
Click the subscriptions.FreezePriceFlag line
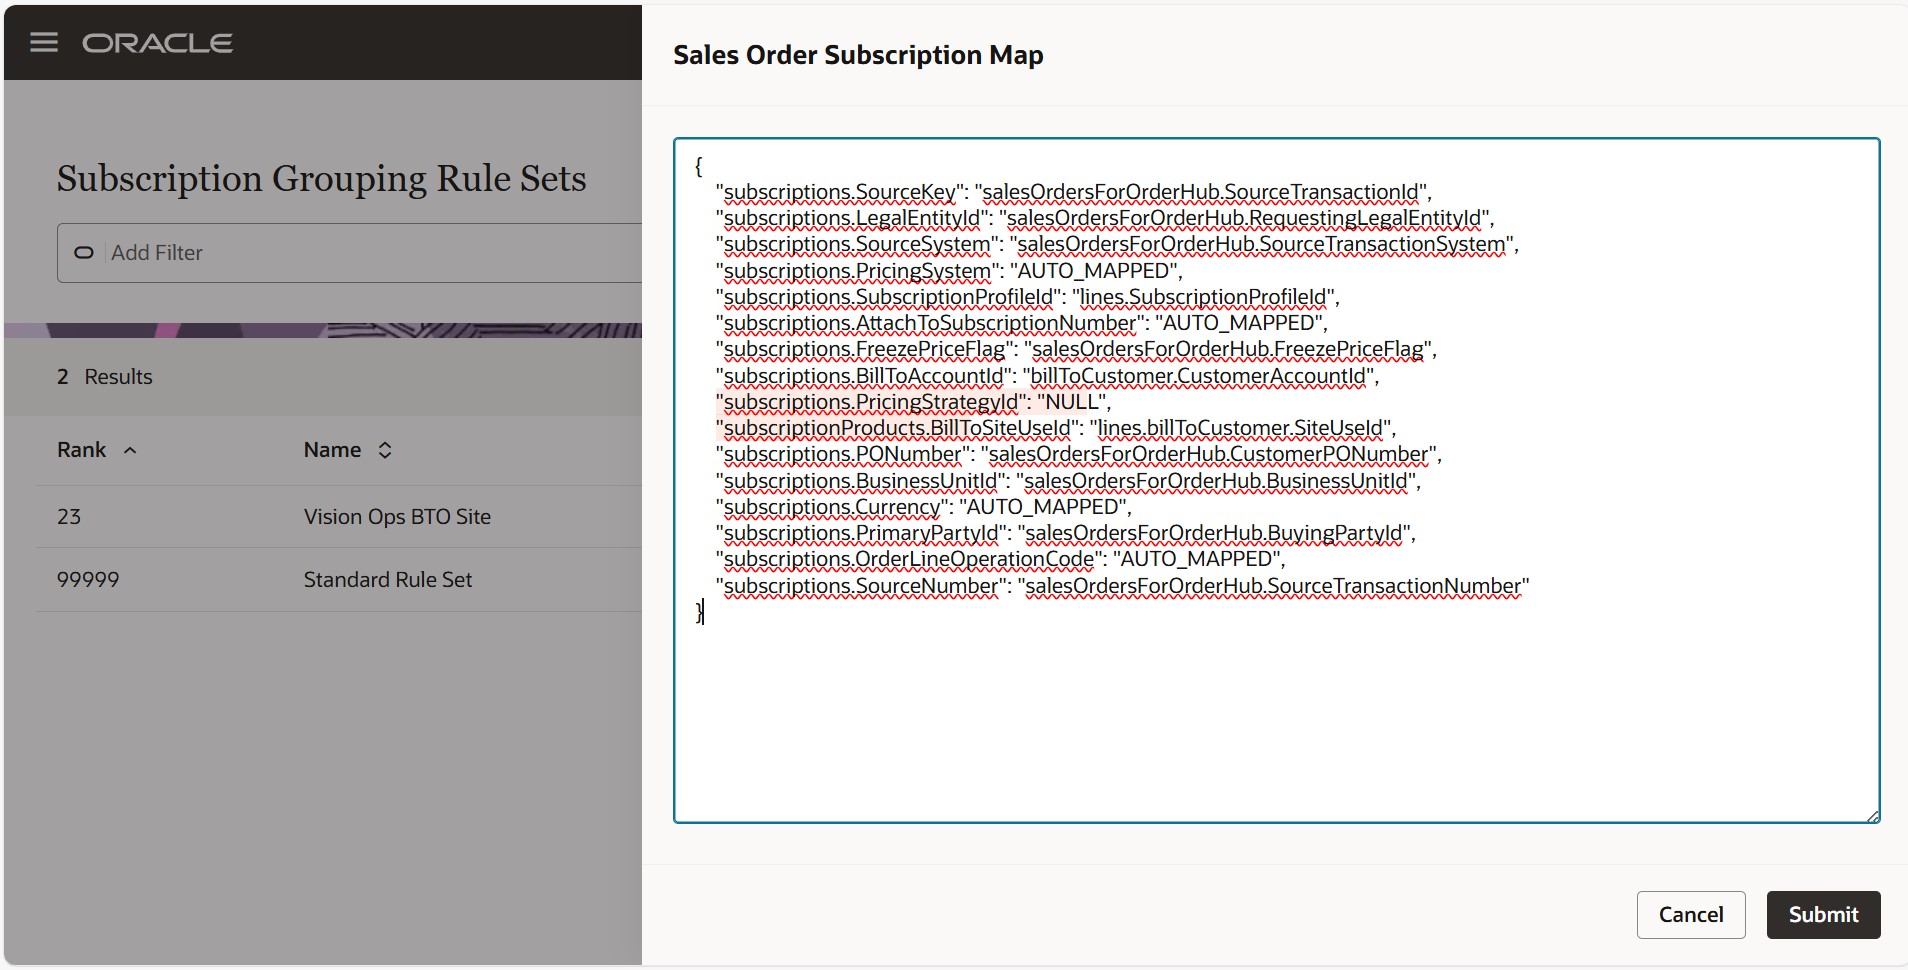point(1076,349)
